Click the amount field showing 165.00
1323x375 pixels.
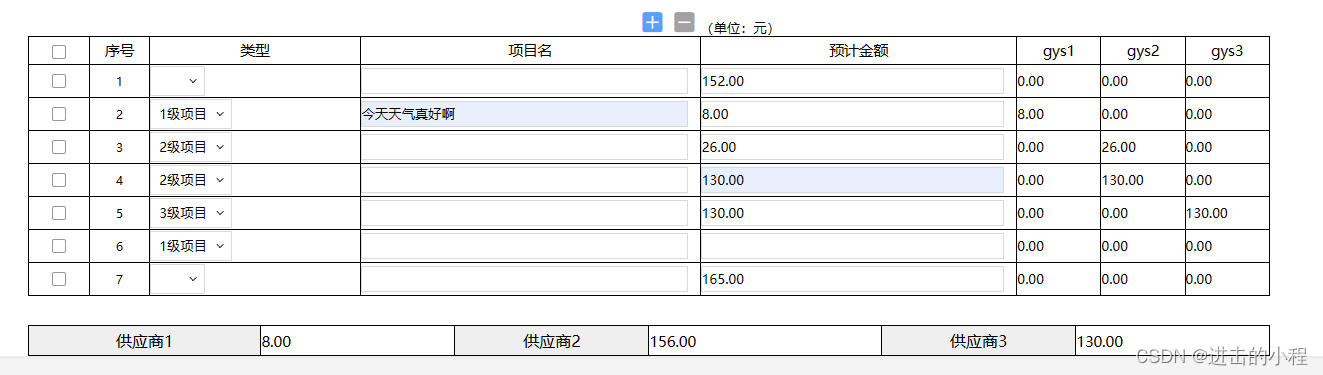852,279
